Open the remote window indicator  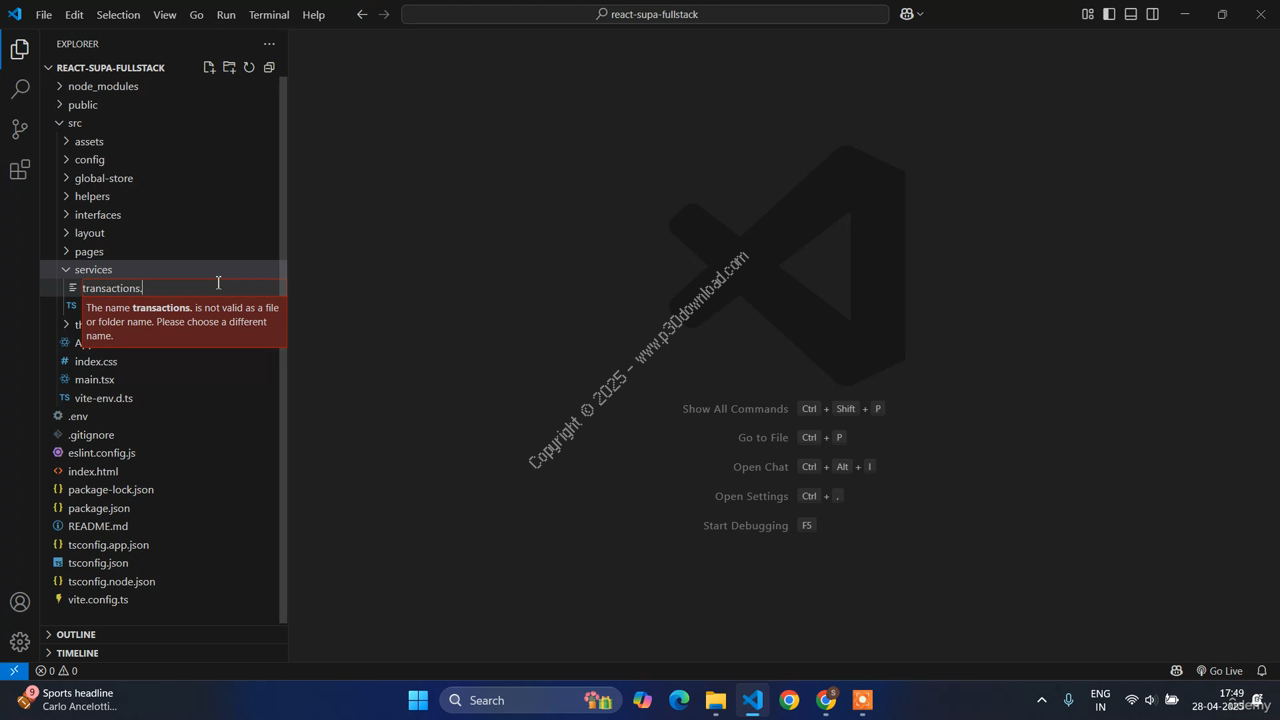pyautogui.click(x=14, y=671)
